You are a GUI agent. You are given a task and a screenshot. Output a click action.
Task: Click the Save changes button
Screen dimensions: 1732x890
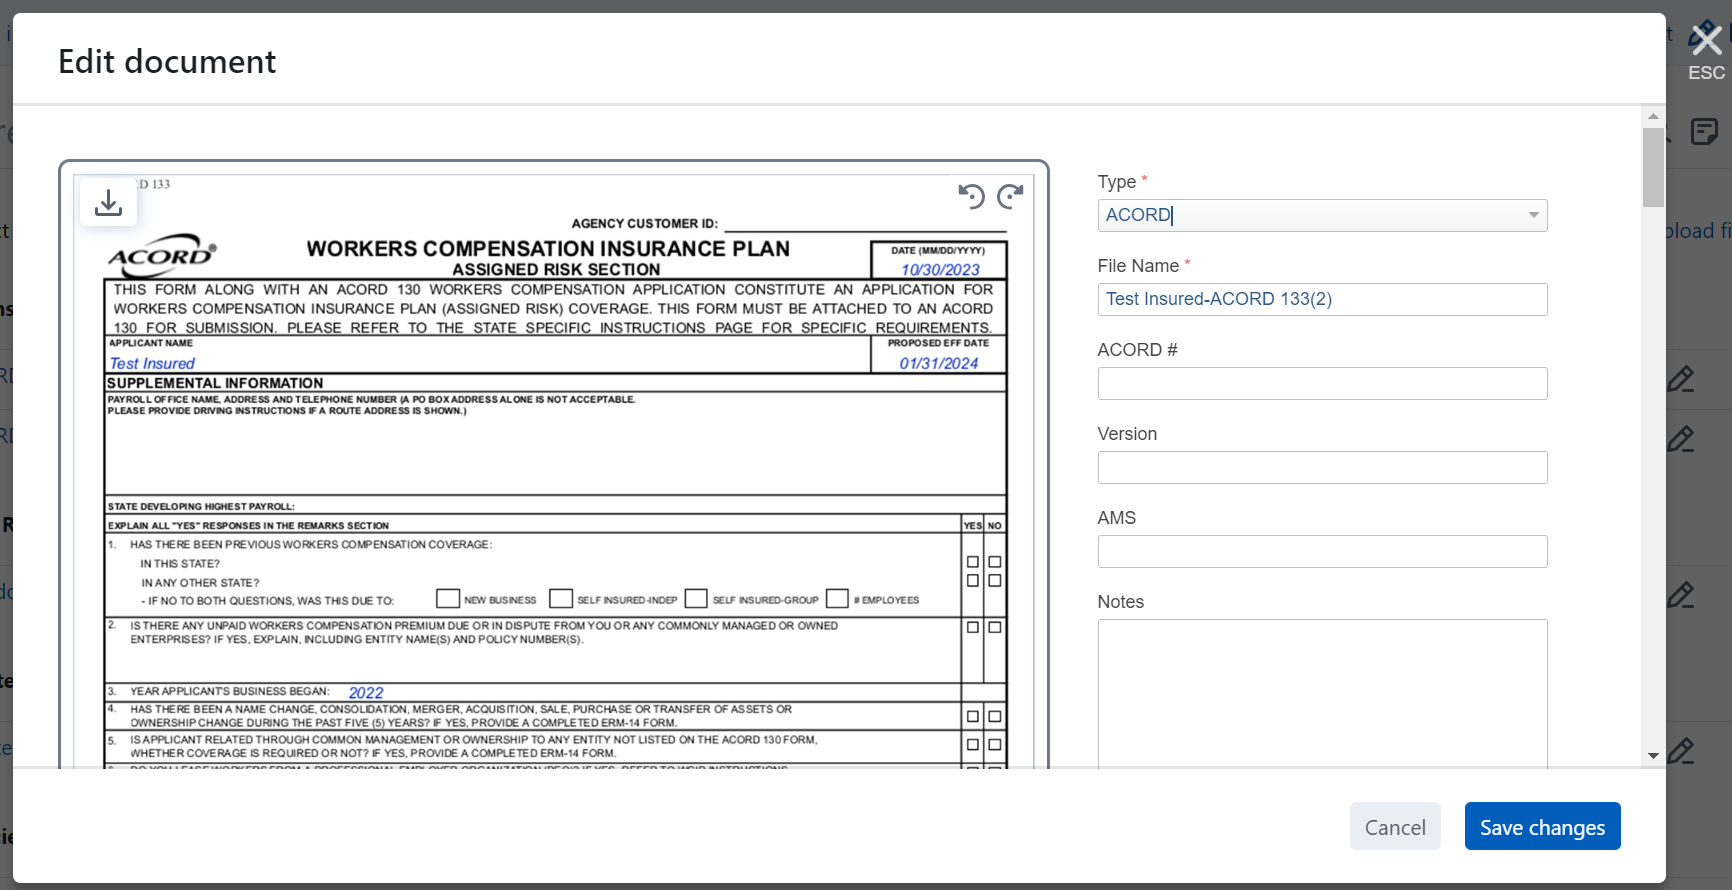tap(1542, 827)
